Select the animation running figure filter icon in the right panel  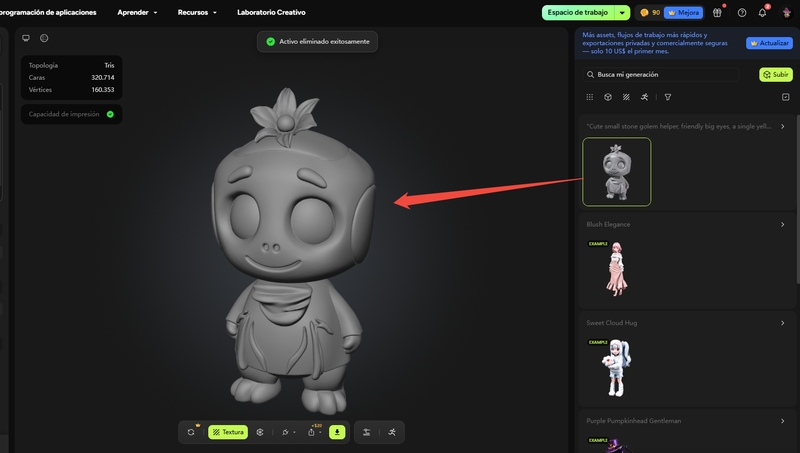(x=644, y=97)
